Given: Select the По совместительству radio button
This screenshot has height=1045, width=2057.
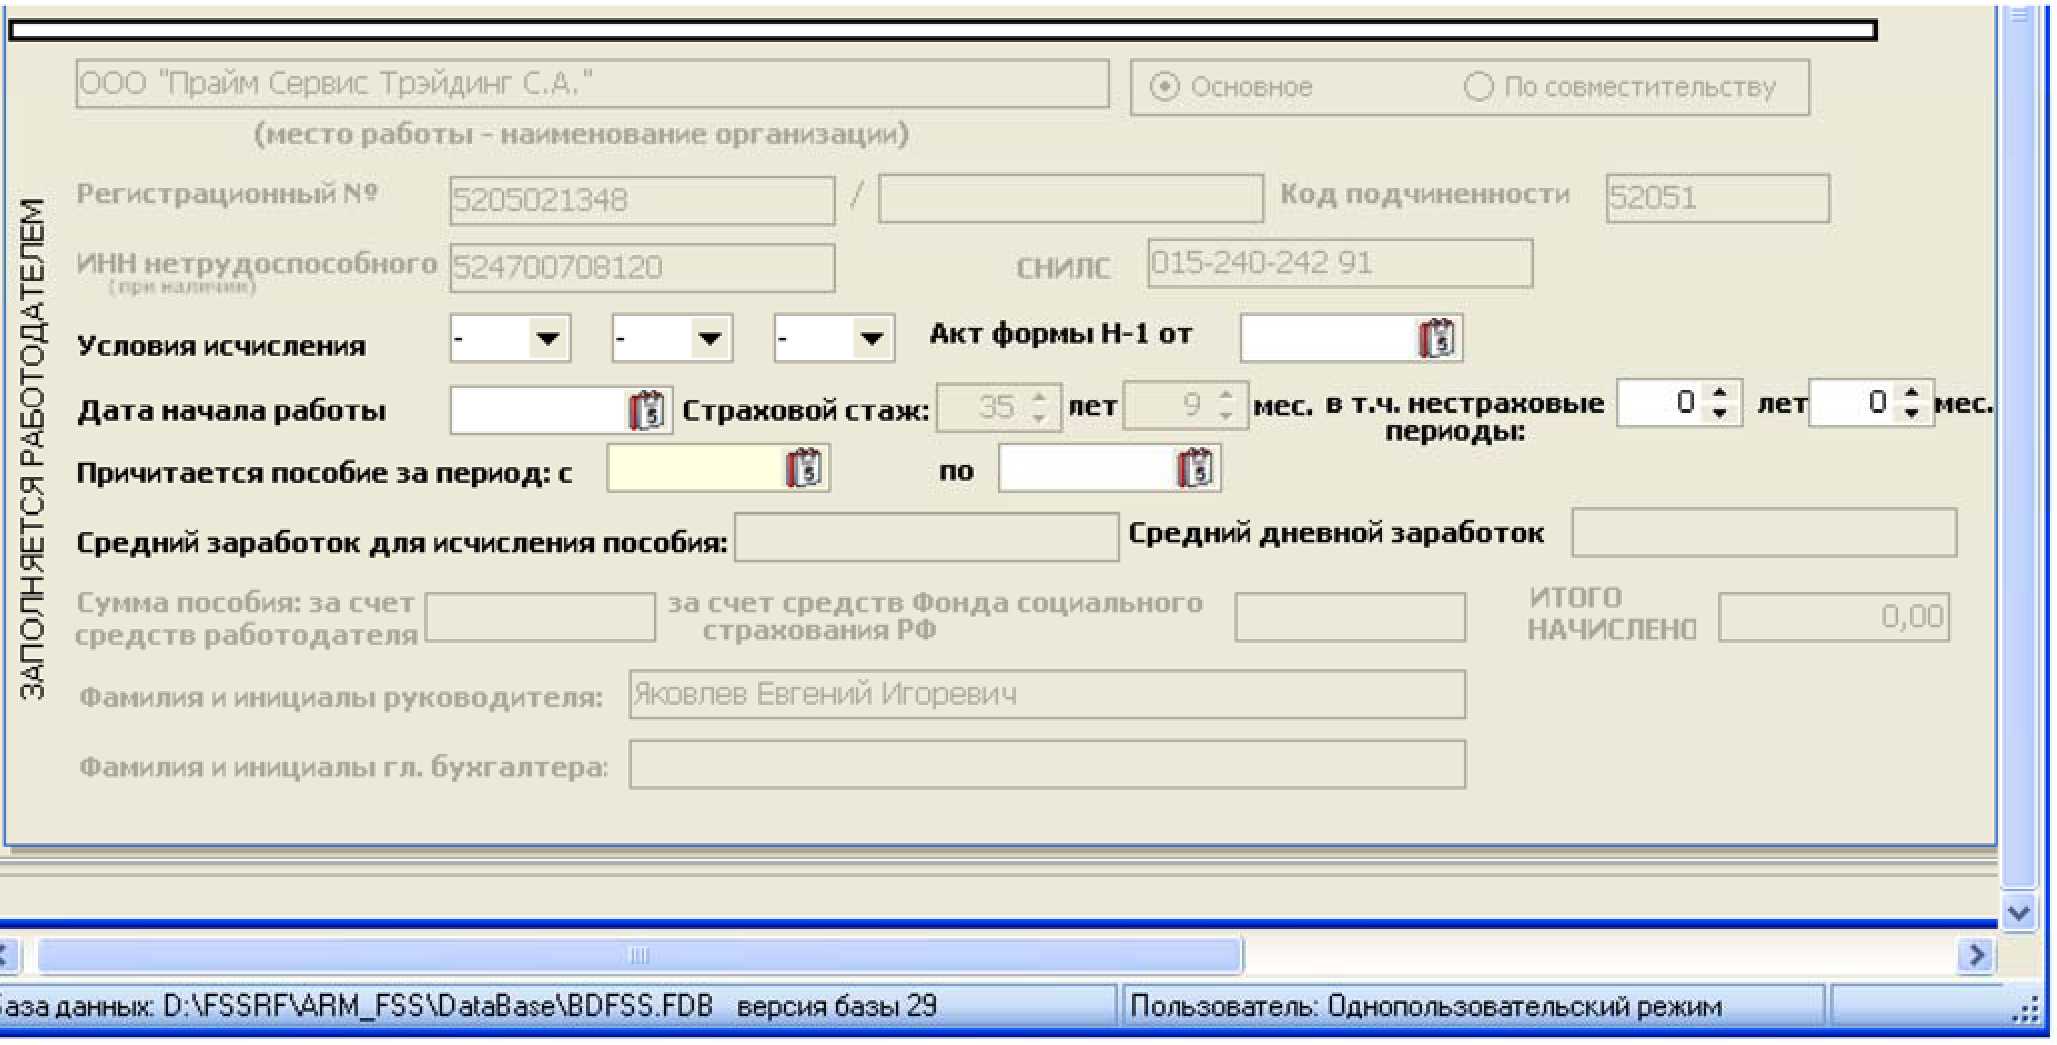Looking at the screenshot, I should coord(1478,87).
